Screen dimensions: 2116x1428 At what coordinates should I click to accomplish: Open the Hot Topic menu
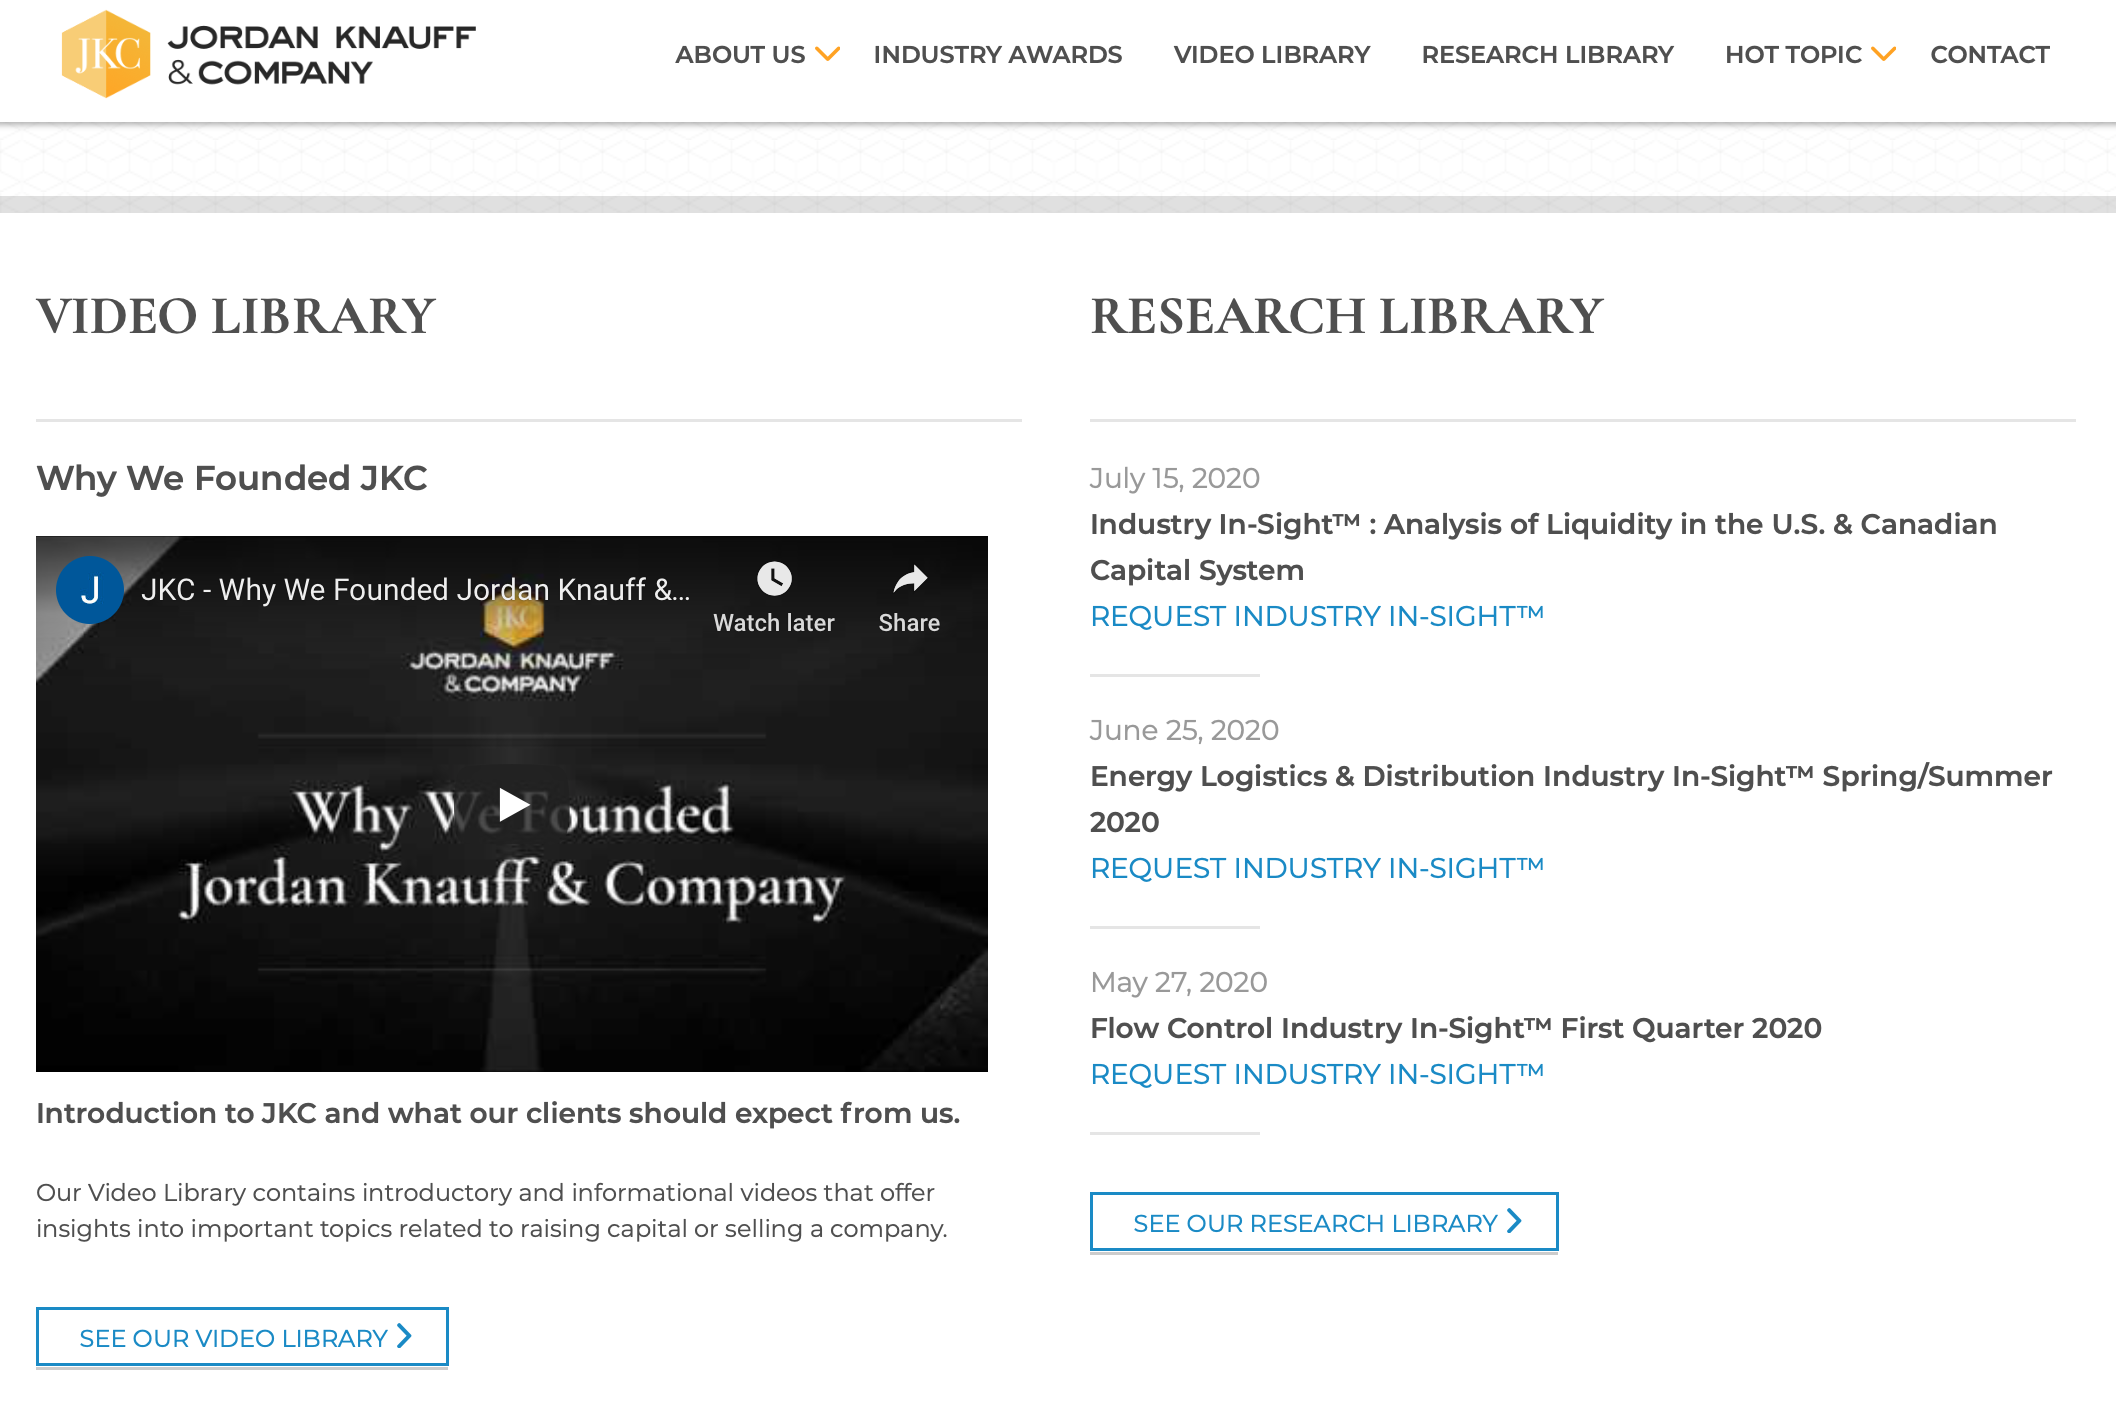(x=1793, y=55)
